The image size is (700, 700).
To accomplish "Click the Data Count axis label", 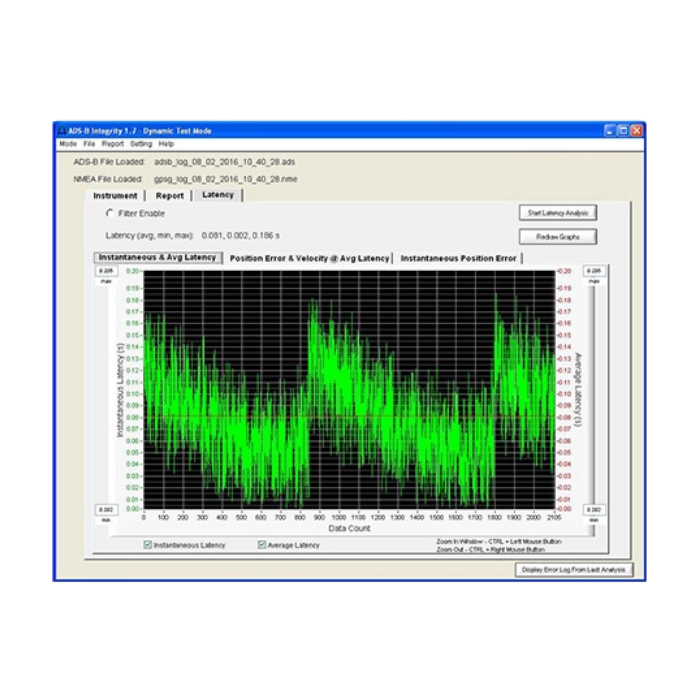I will (x=350, y=528).
